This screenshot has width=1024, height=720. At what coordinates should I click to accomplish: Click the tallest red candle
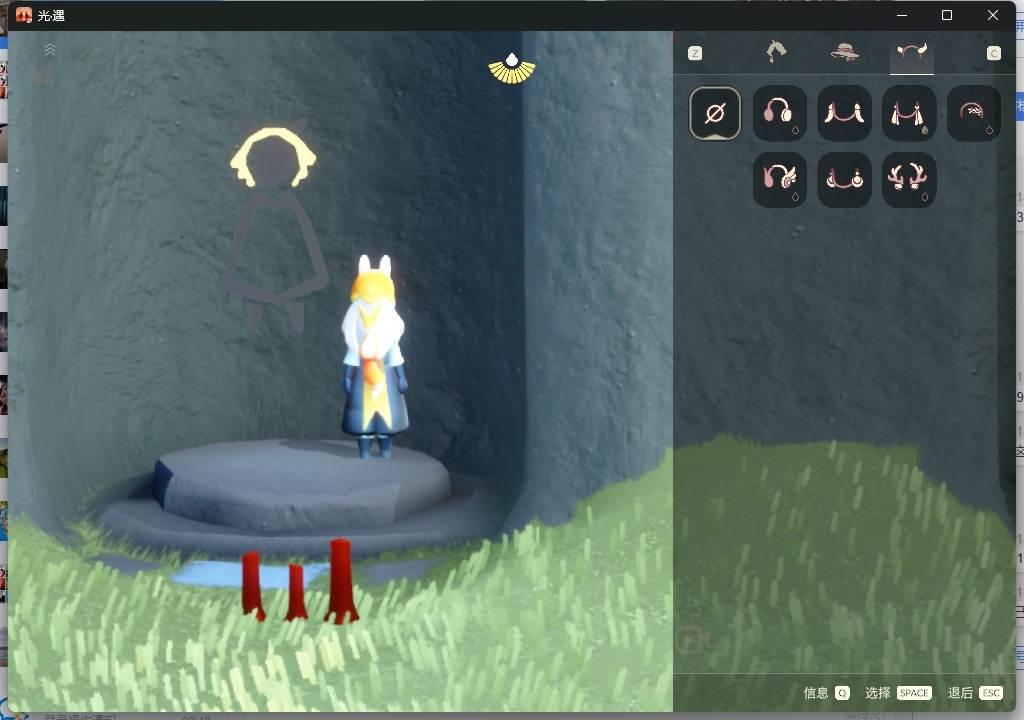pyautogui.click(x=340, y=580)
